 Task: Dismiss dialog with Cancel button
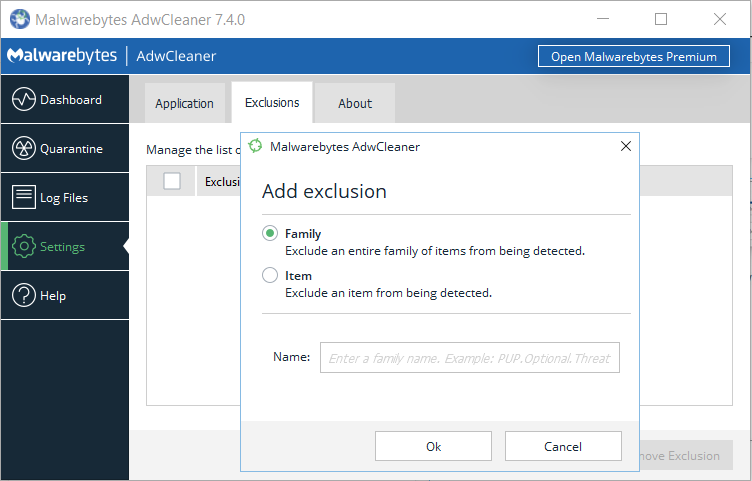[x=563, y=446]
